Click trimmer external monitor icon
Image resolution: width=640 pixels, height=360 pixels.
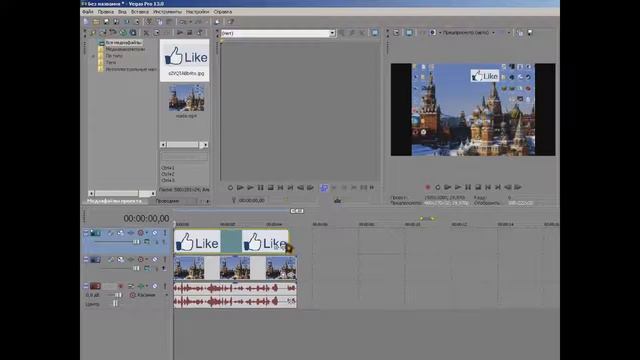[375, 33]
